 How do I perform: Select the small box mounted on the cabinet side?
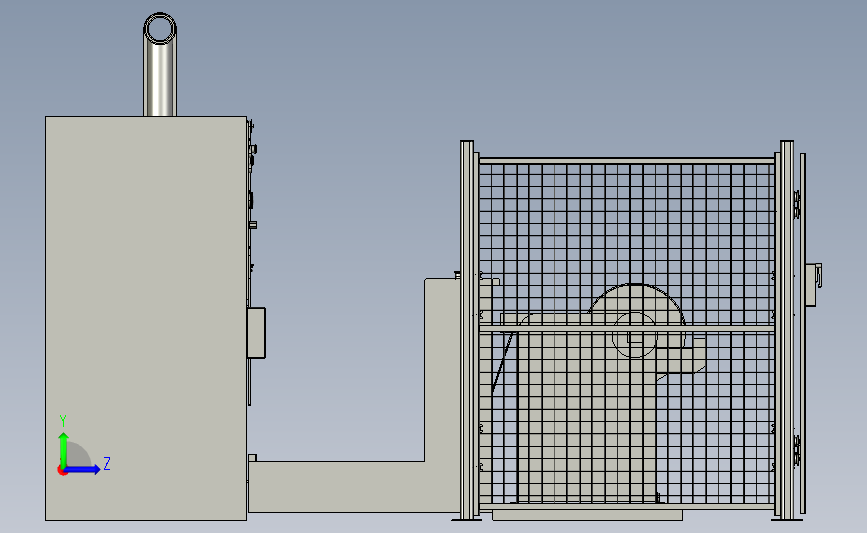click(x=256, y=333)
